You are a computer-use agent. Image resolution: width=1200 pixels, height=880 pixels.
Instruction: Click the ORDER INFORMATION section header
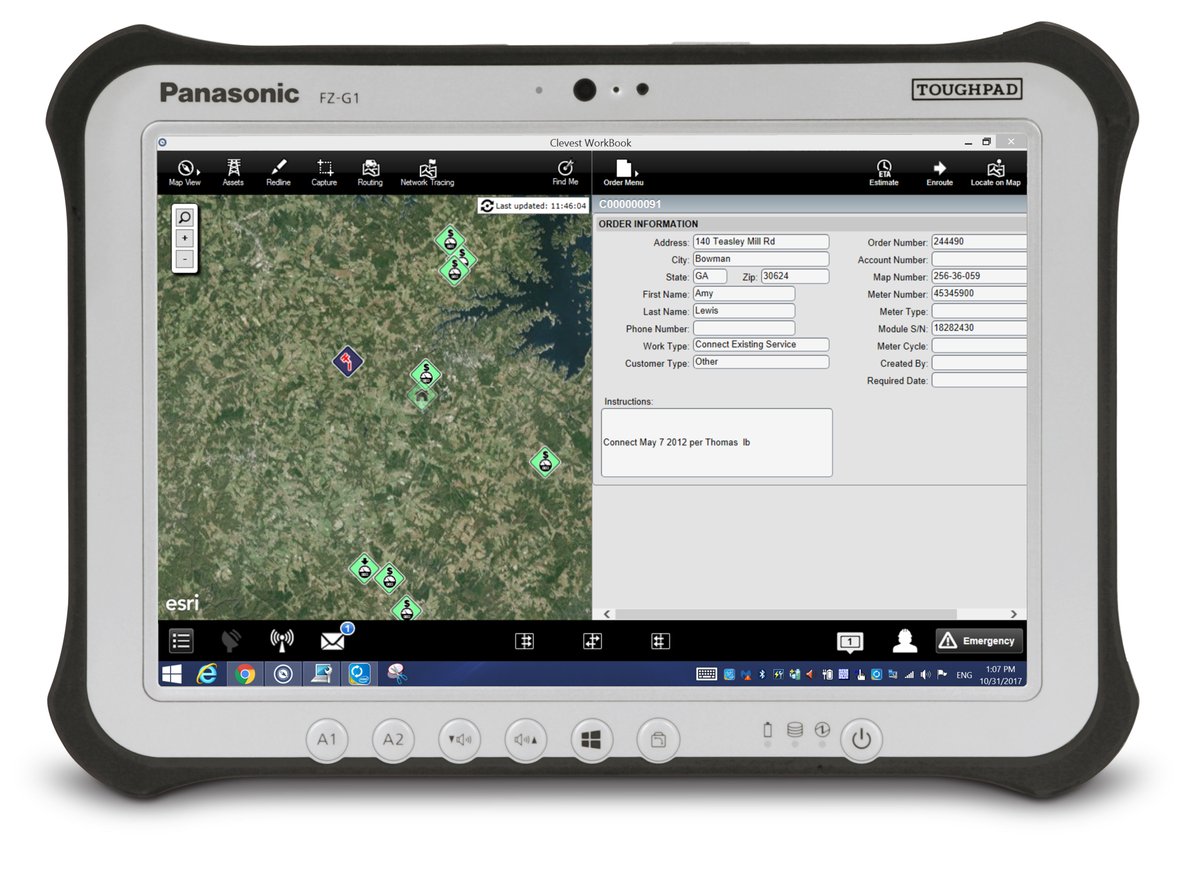pos(648,224)
